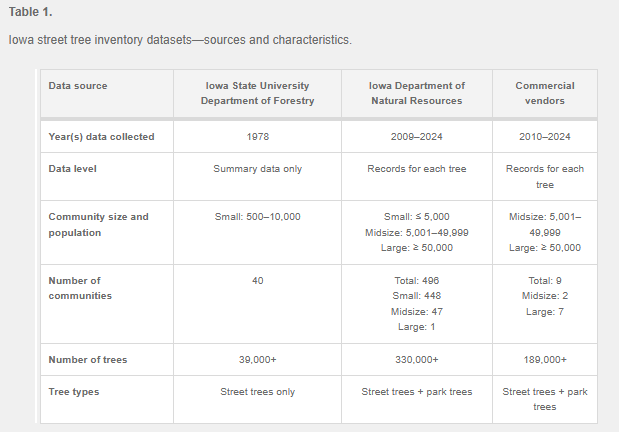Click the 1978 cell
Screen dimensions: 619x432
257,136
